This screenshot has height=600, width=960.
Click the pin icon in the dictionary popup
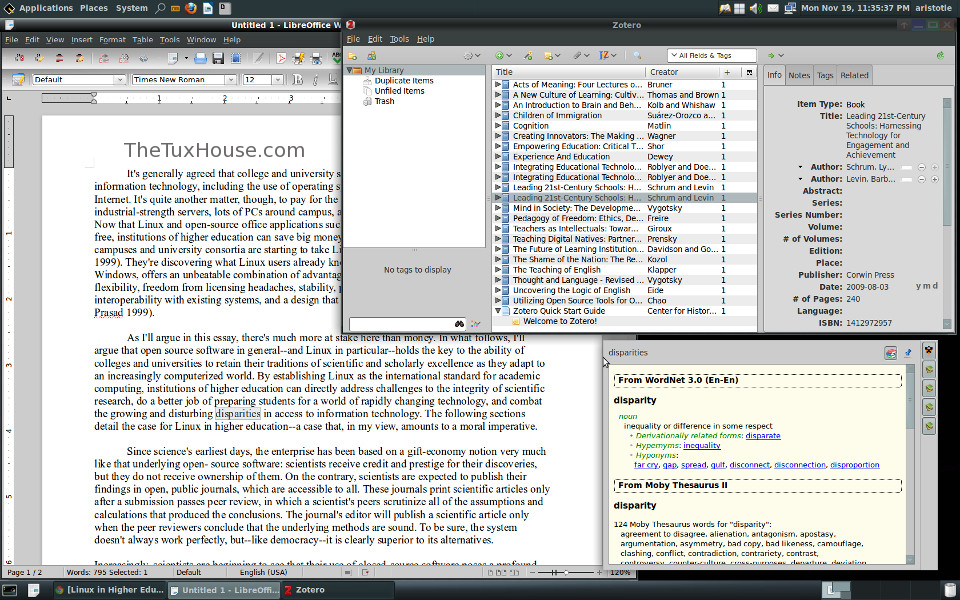click(908, 352)
